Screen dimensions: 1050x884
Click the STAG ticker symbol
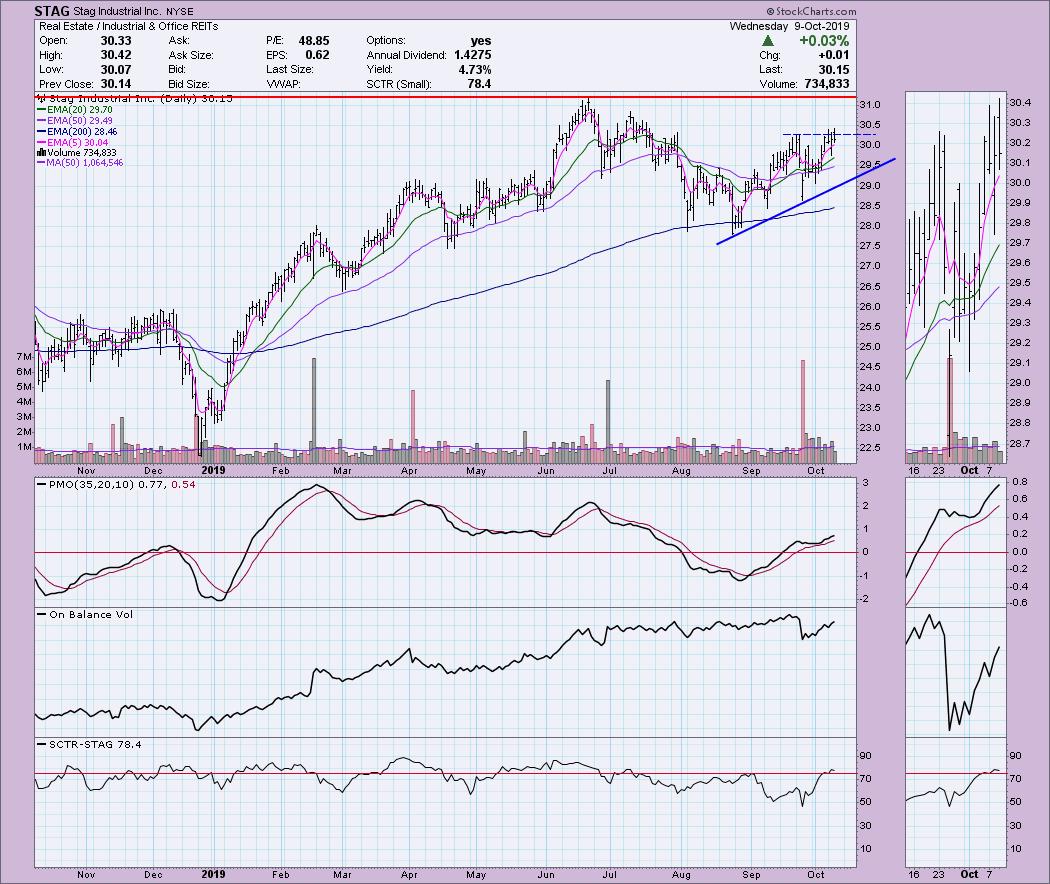52,11
